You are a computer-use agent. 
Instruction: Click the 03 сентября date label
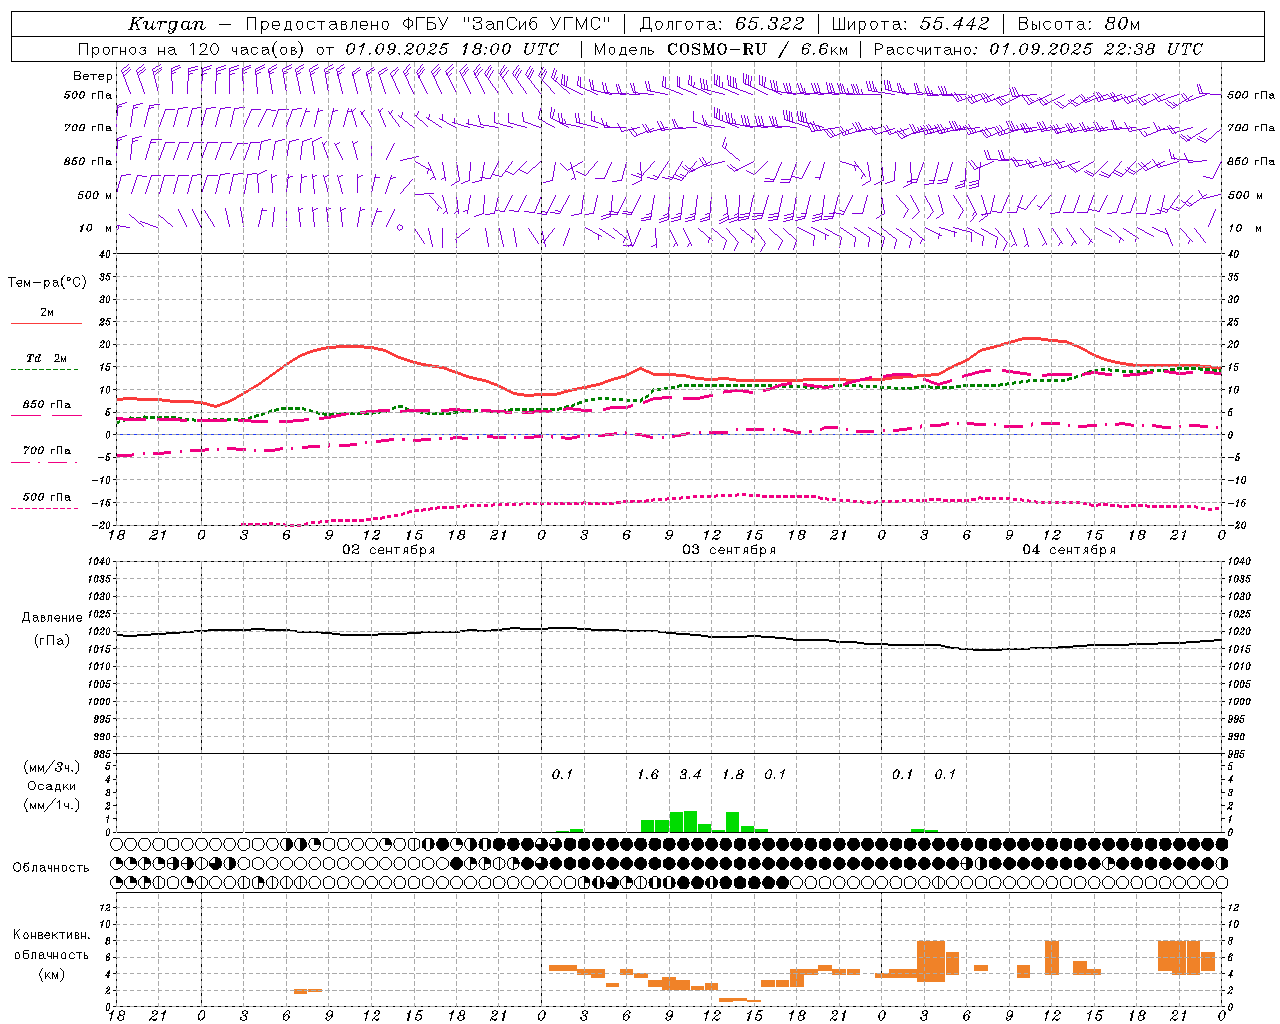(x=729, y=550)
